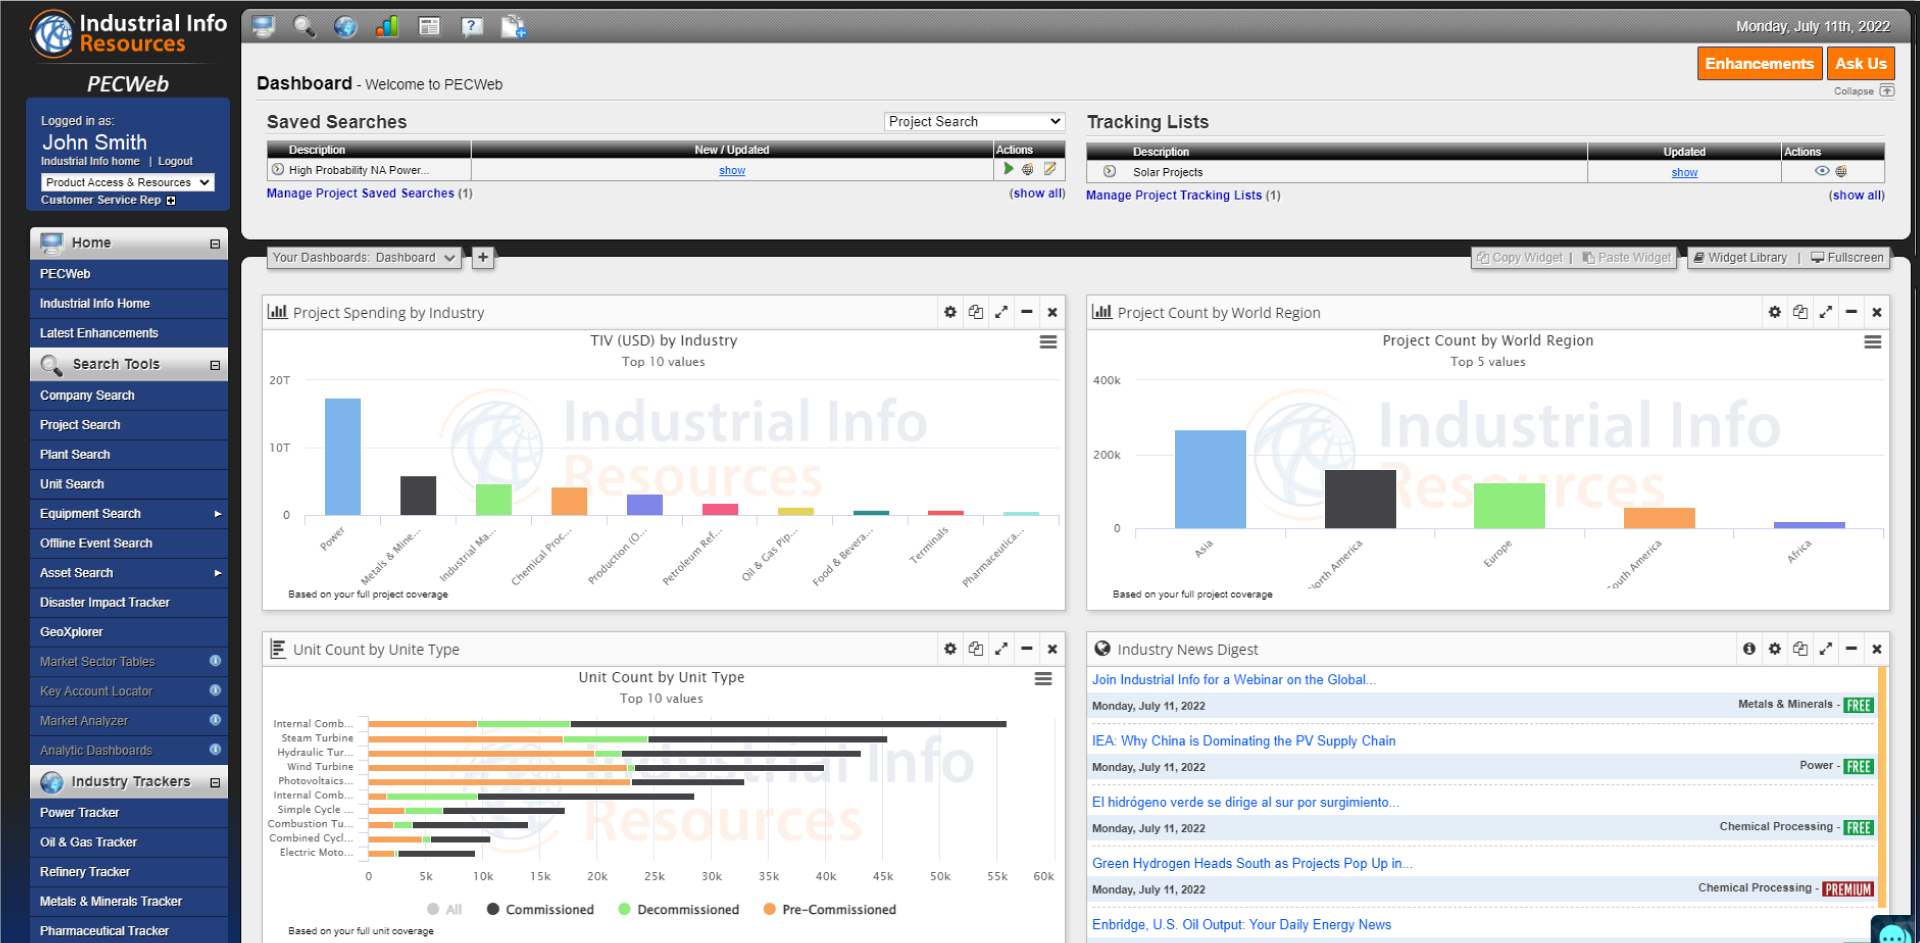Open settings gear of Project Count by World Region
The image size is (1920, 943).
(1775, 312)
